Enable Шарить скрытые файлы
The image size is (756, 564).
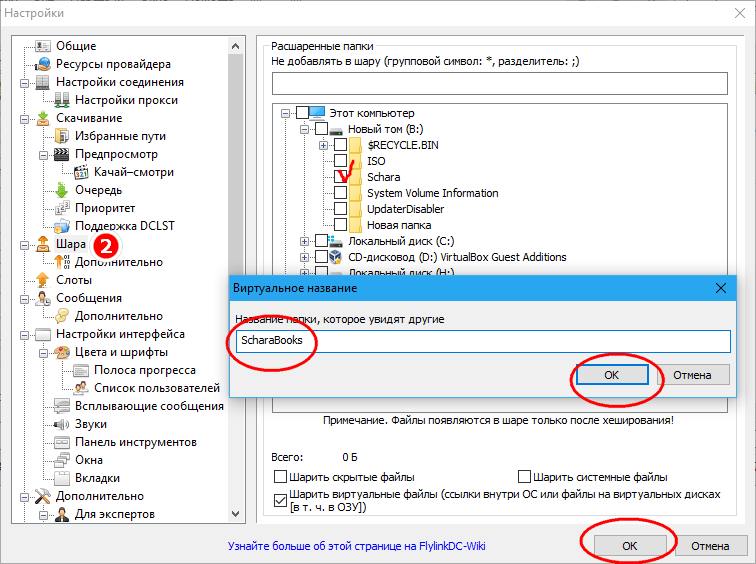(x=280, y=477)
